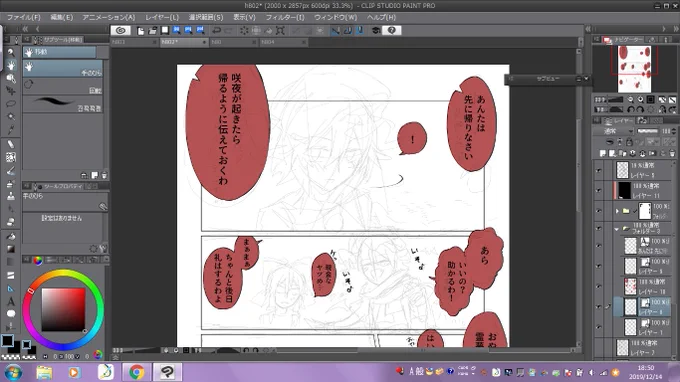Select the Gradient tool
Image resolution: width=680 pixels, height=382 pixels.
click(x=11, y=249)
